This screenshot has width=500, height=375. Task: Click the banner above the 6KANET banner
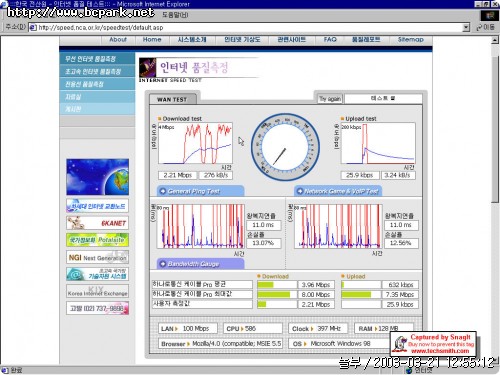(97, 206)
